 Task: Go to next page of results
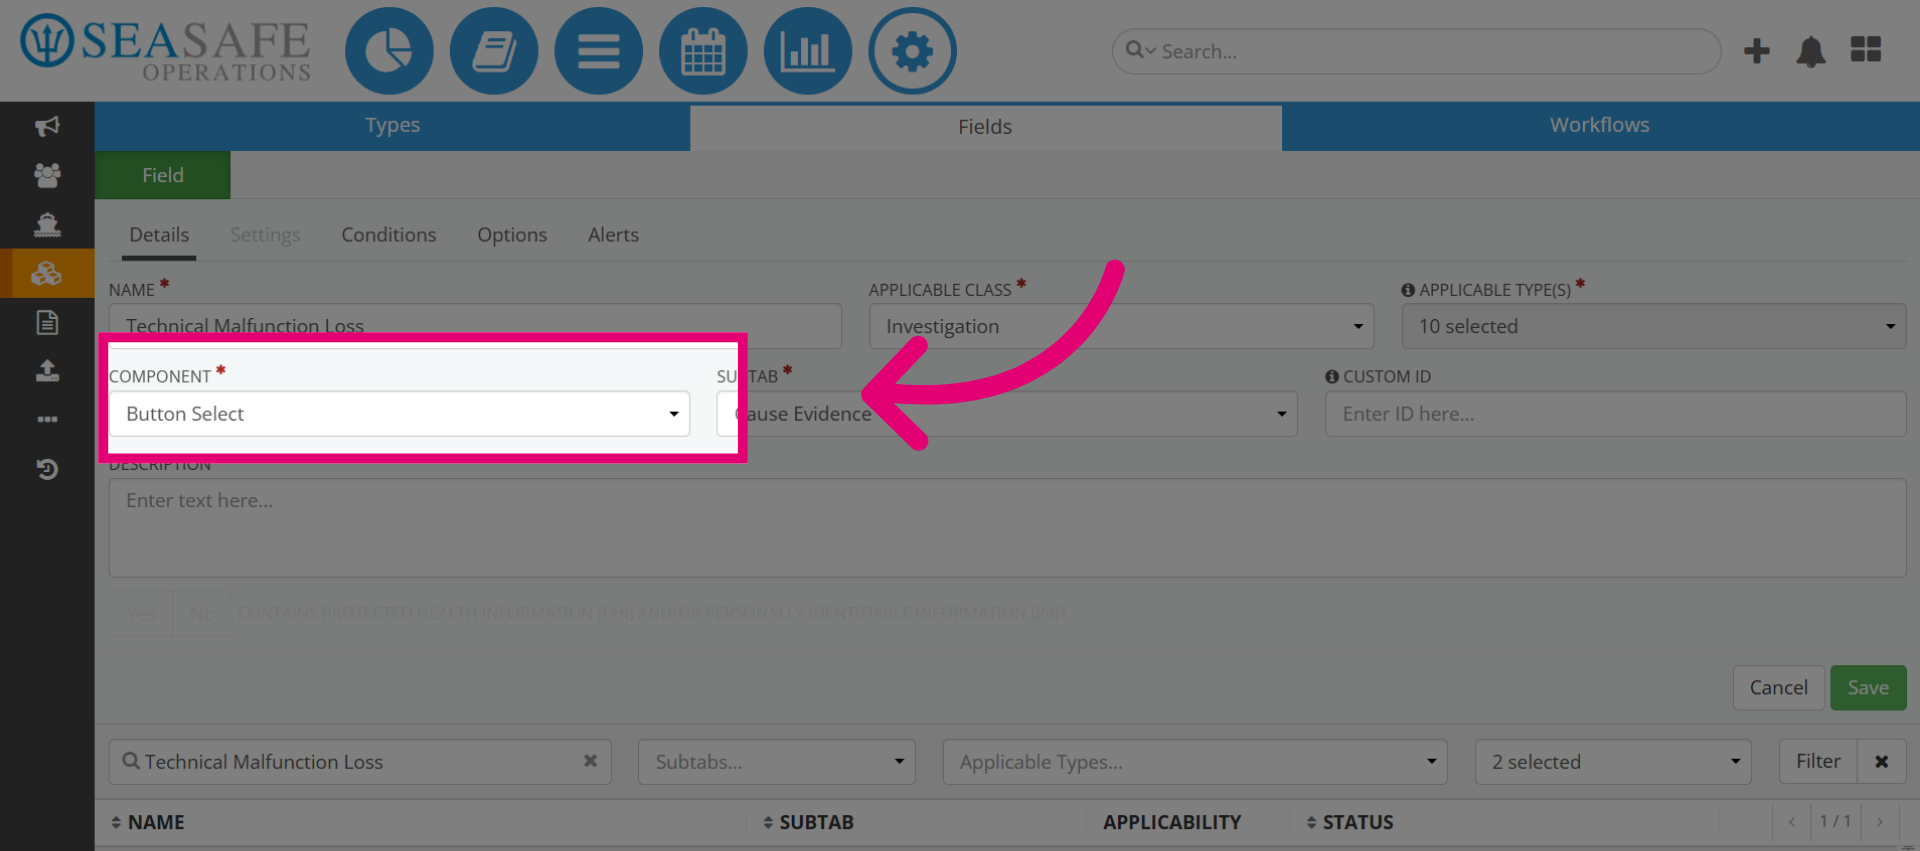1880,822
